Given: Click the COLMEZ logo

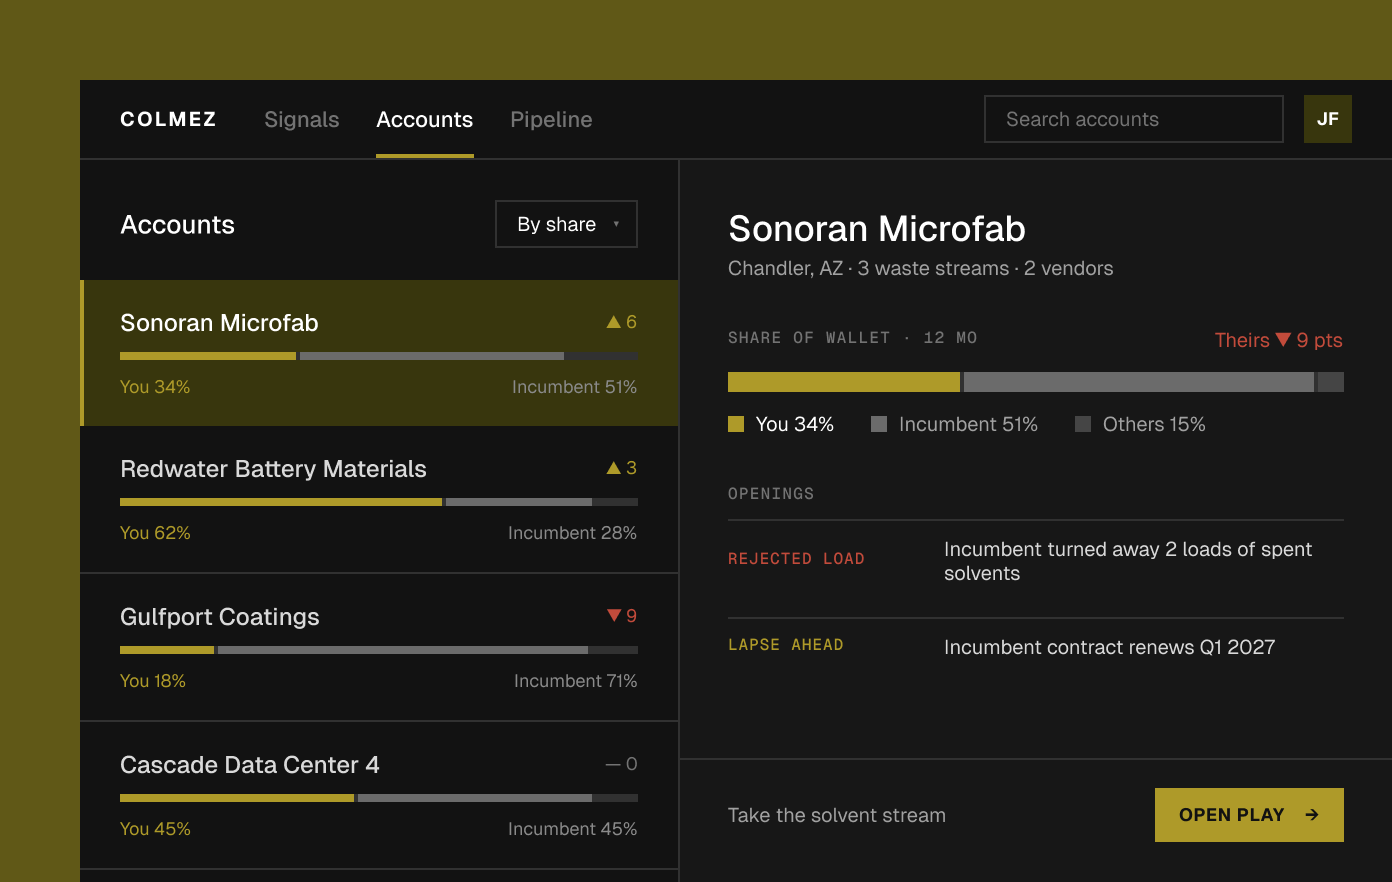Looking at the screenshot, I should click(168, 119).
